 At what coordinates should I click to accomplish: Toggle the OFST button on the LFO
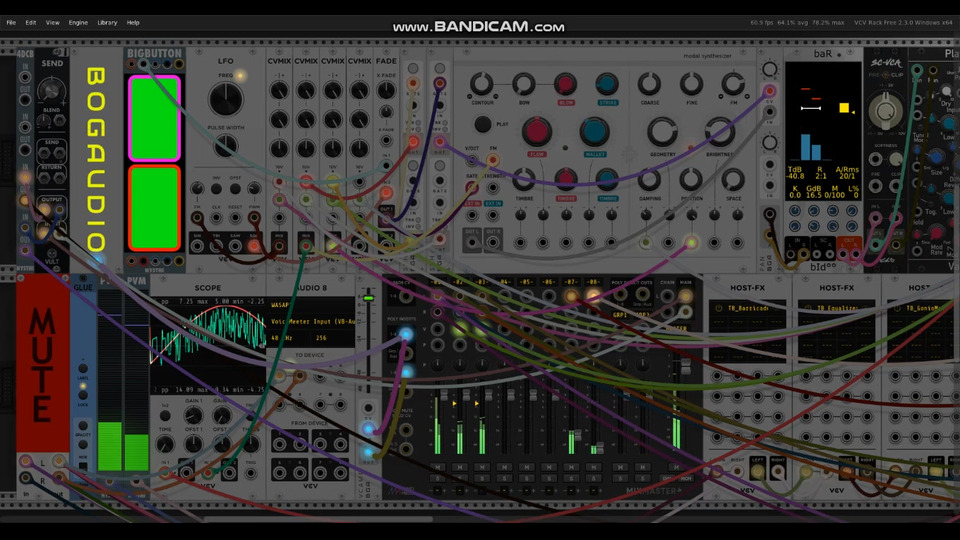point(235,189)
